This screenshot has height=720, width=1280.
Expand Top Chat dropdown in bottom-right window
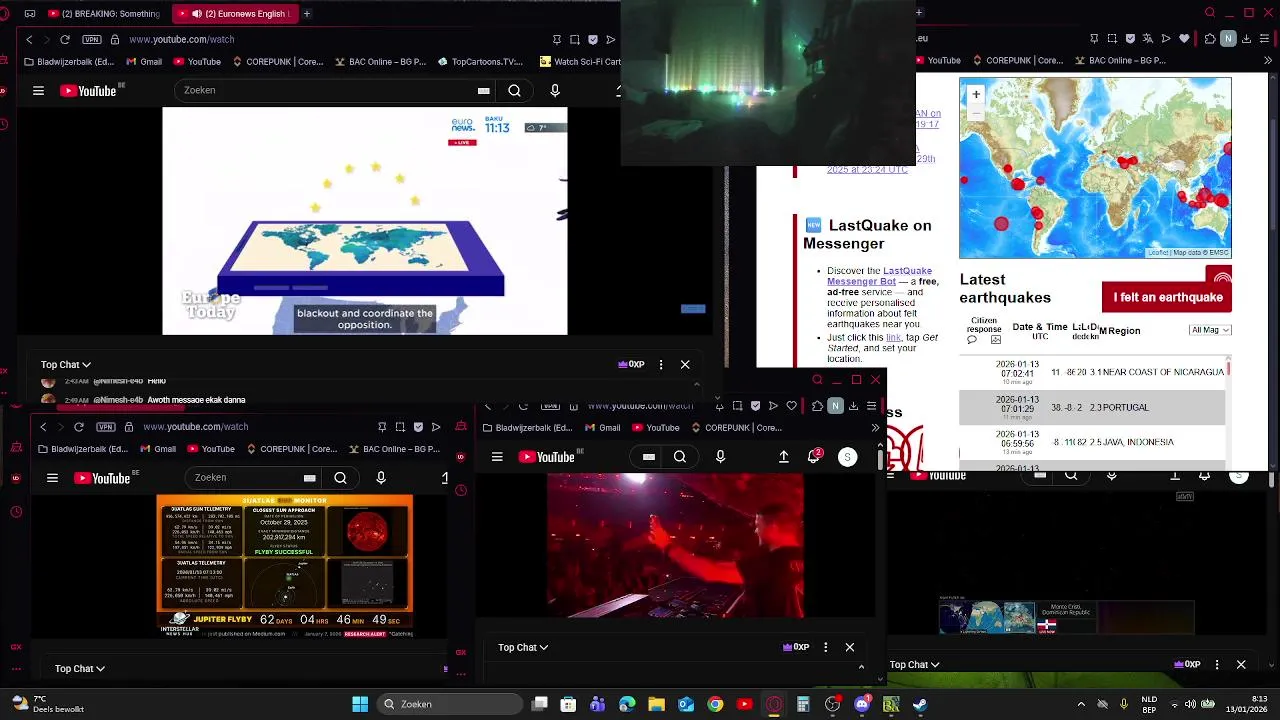914,665
